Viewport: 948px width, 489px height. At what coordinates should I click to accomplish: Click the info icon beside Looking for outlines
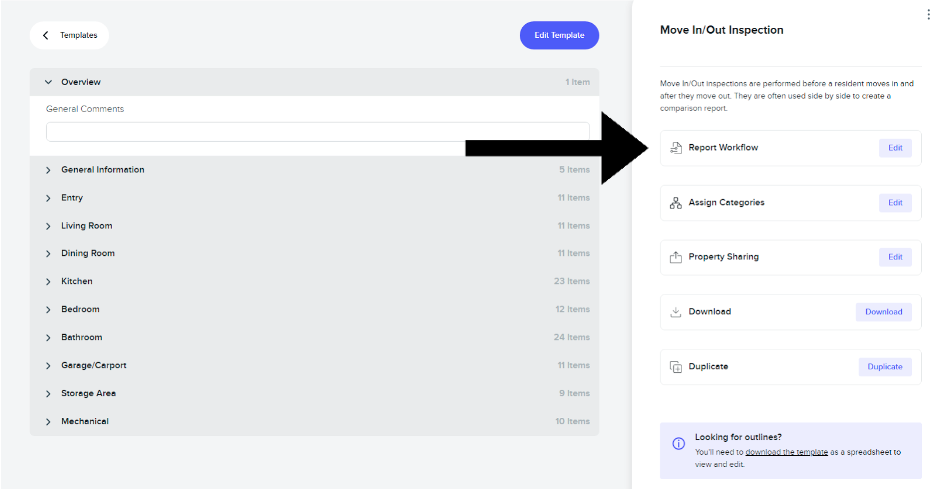point(678,444)
